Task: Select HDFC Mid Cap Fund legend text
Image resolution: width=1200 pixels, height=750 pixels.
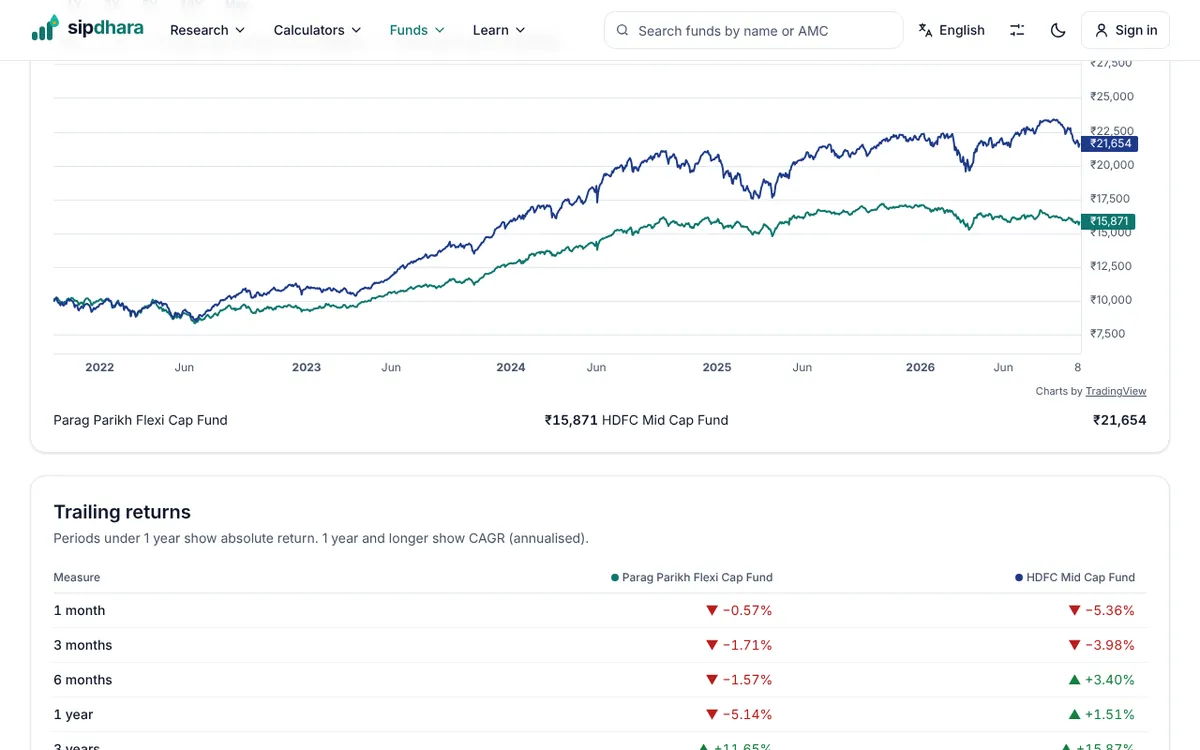Action: 665,420
